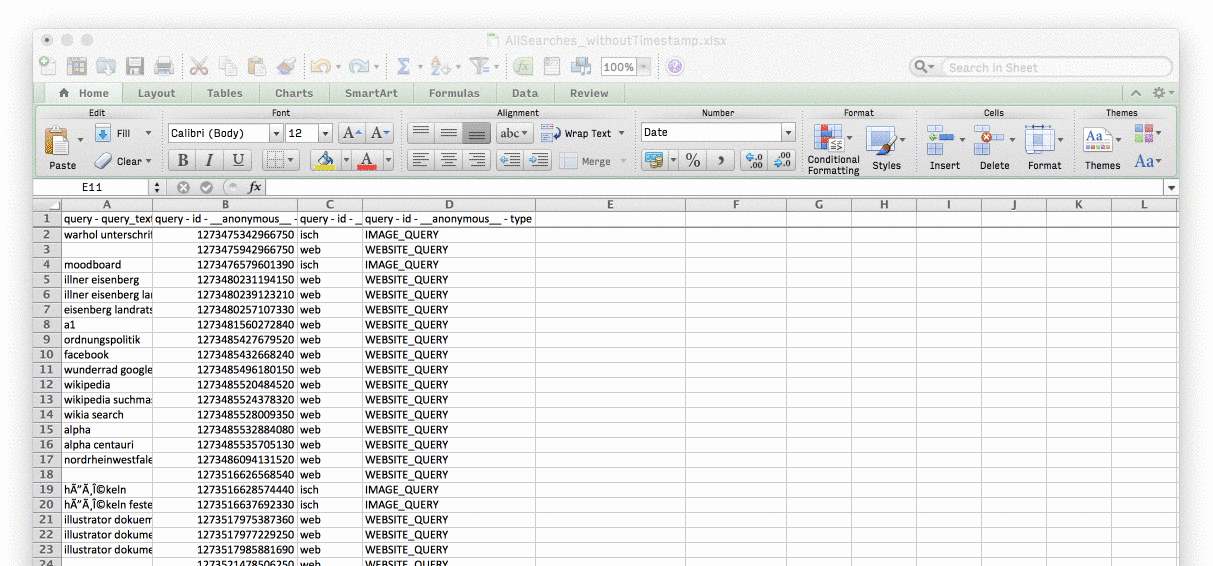Click Wrap Text button
The height and width of the screenshot is (566, 1213).
[x=582, y=133]
